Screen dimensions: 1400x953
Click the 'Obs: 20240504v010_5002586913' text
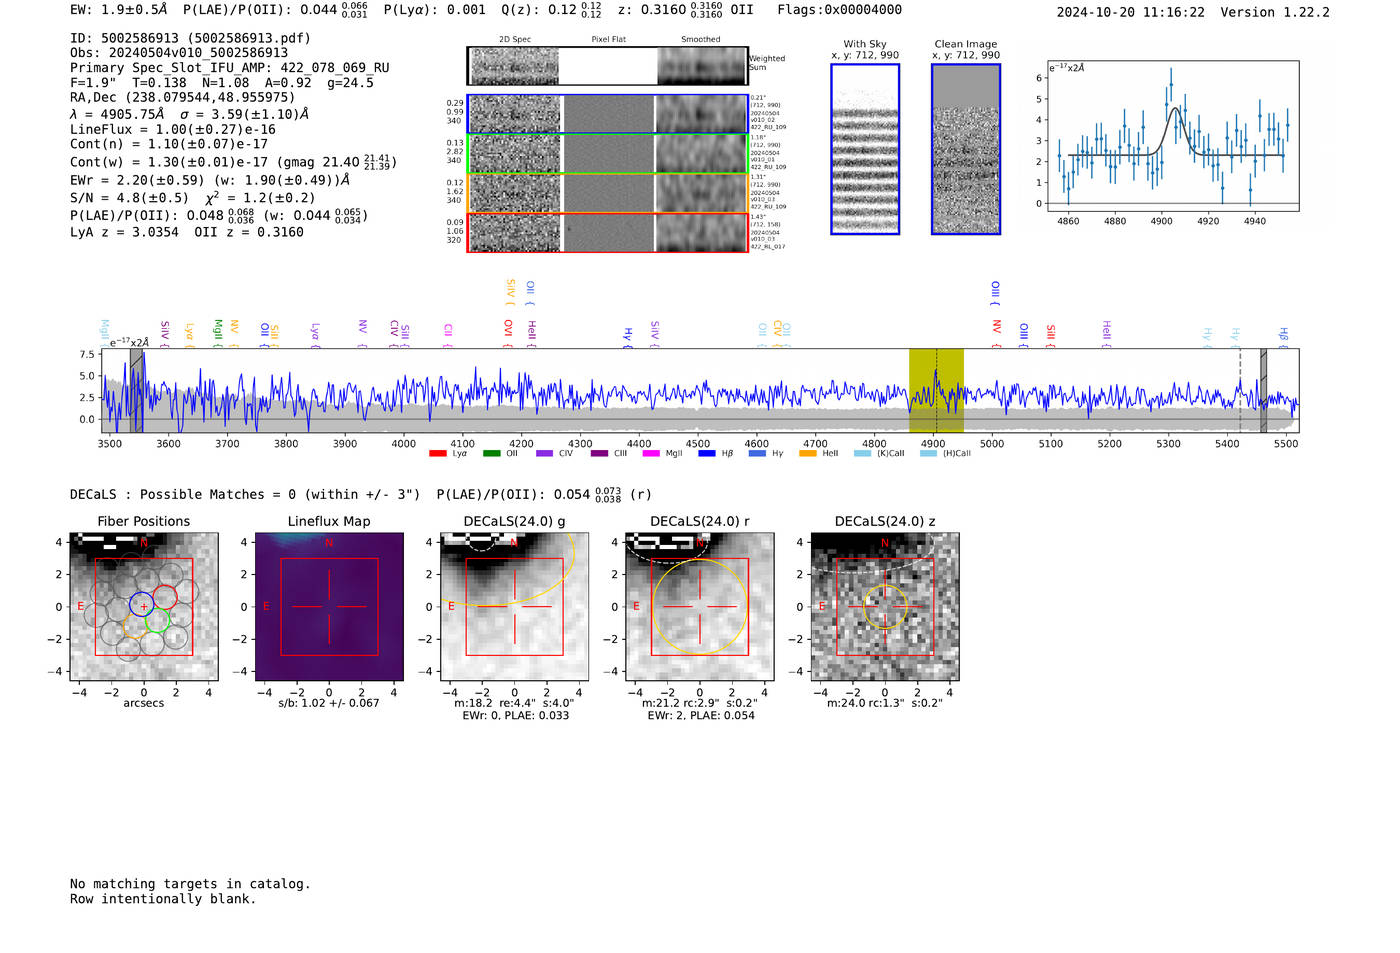[x=179, y=53]
